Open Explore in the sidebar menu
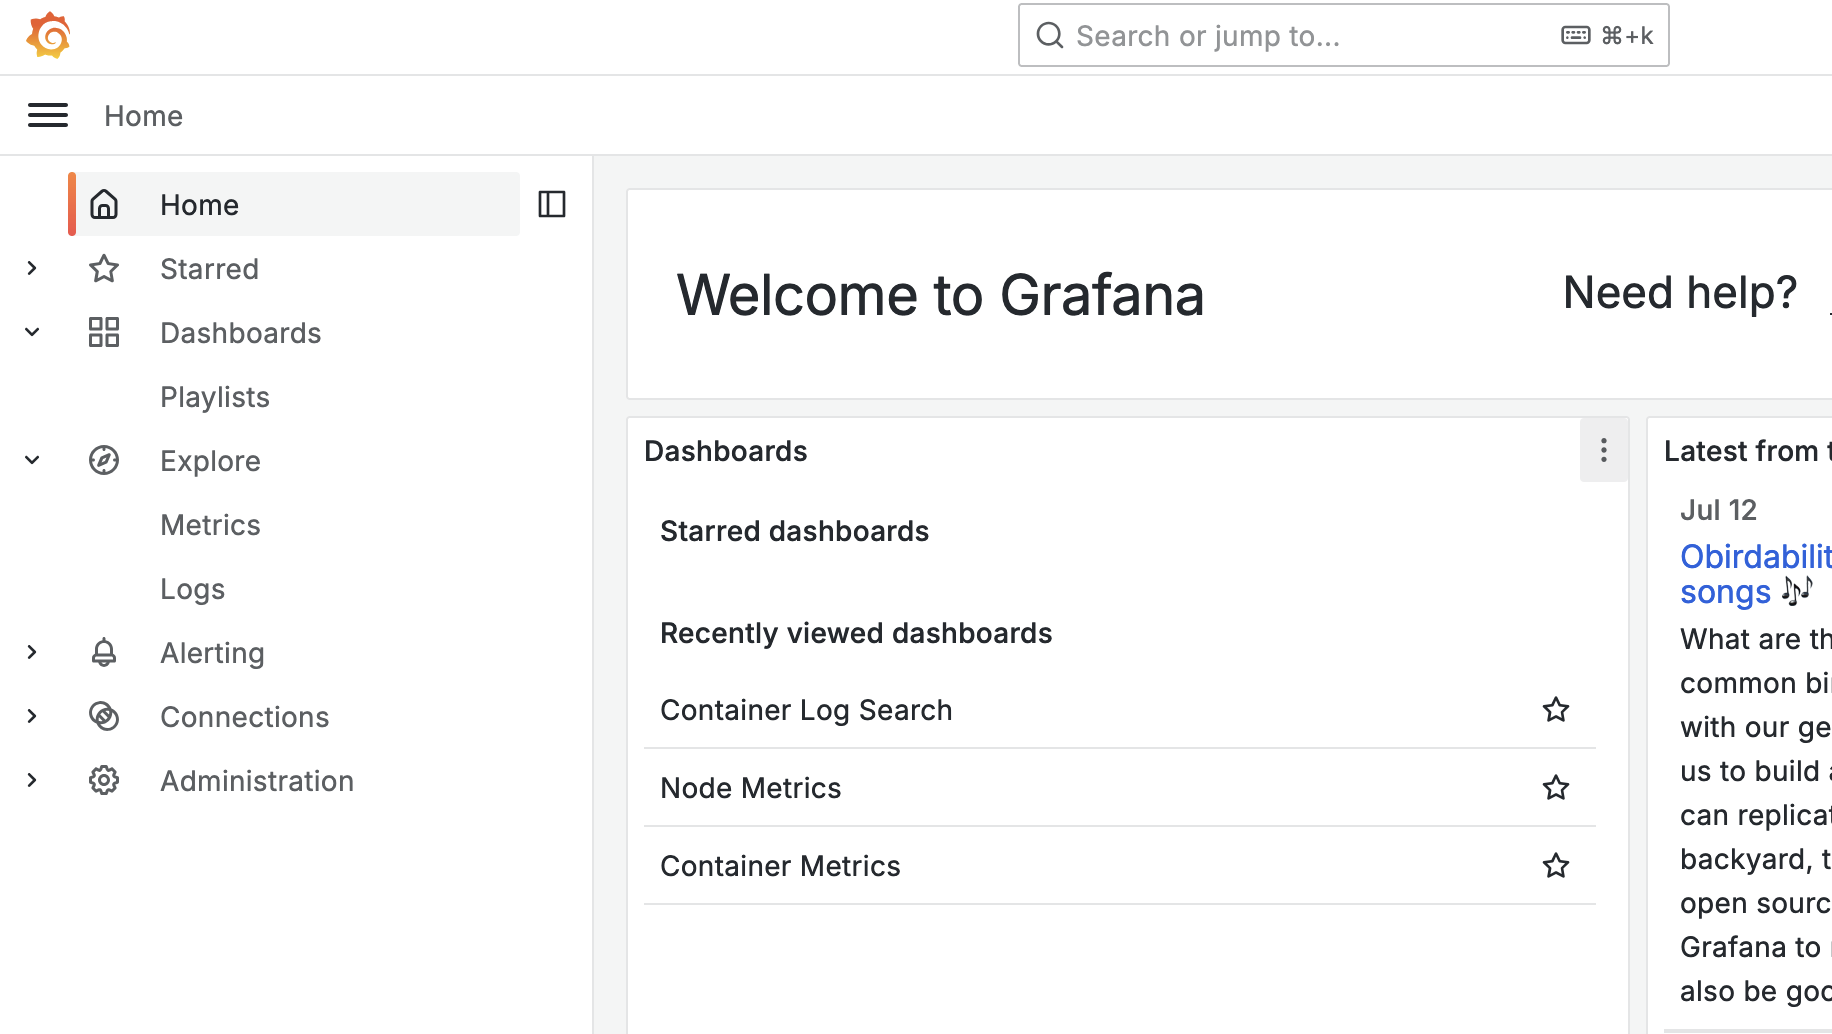 pyautogui.click(x=210, y=461)
